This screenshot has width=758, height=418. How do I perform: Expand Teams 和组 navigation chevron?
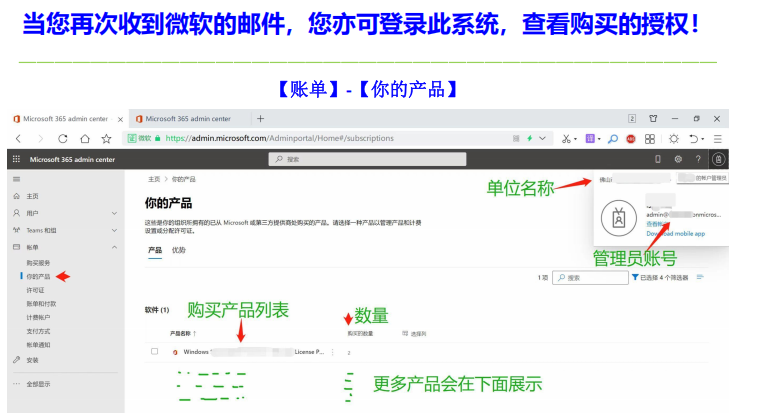tap(115, 231)
